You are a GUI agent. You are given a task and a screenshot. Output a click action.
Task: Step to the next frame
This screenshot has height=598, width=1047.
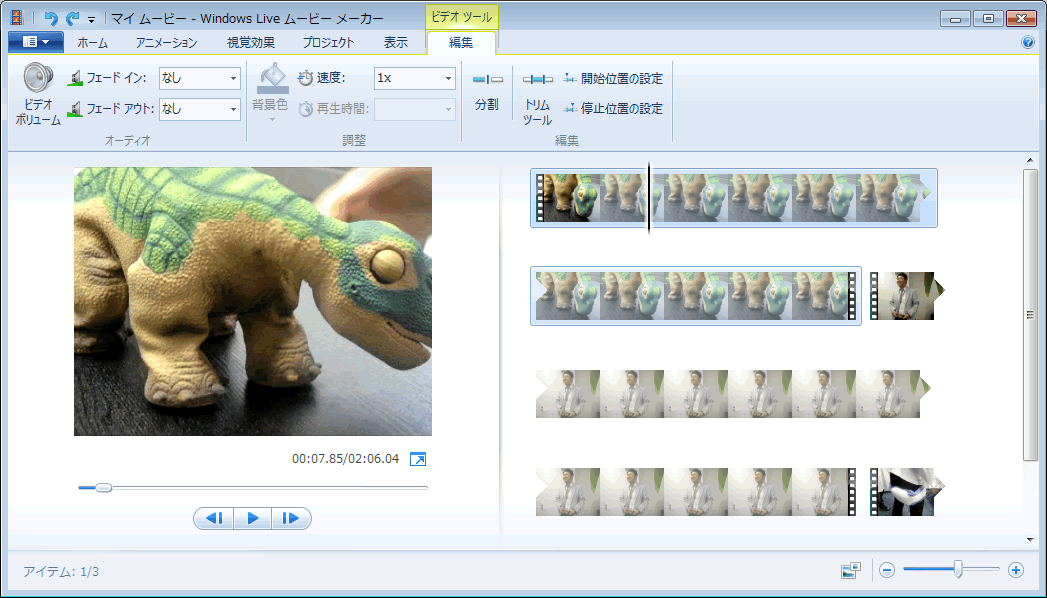coord(291,518)
